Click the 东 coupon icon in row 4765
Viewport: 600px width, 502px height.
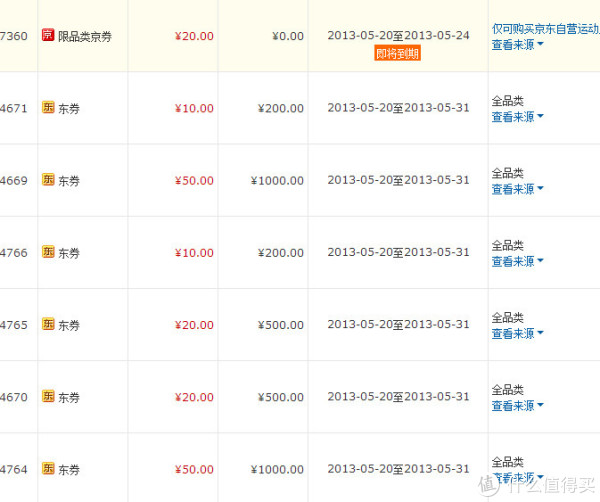[48, 324]
